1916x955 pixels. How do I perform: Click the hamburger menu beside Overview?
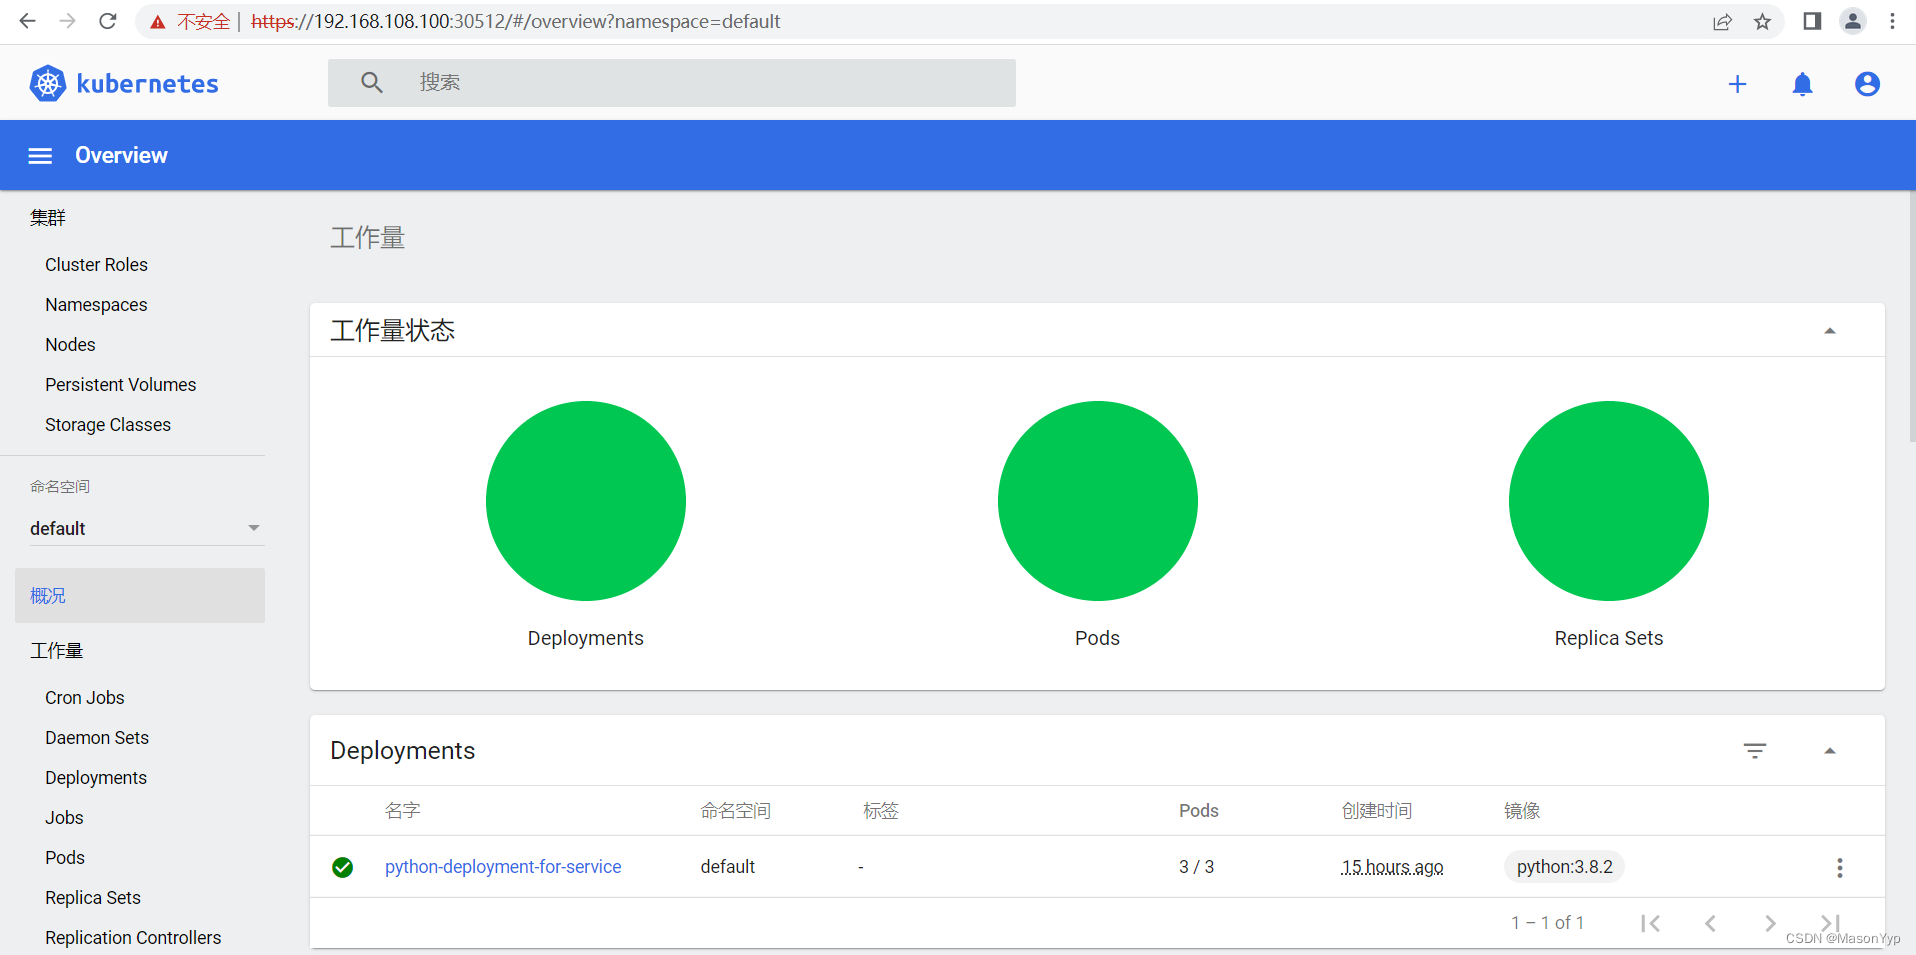(39, 155)
